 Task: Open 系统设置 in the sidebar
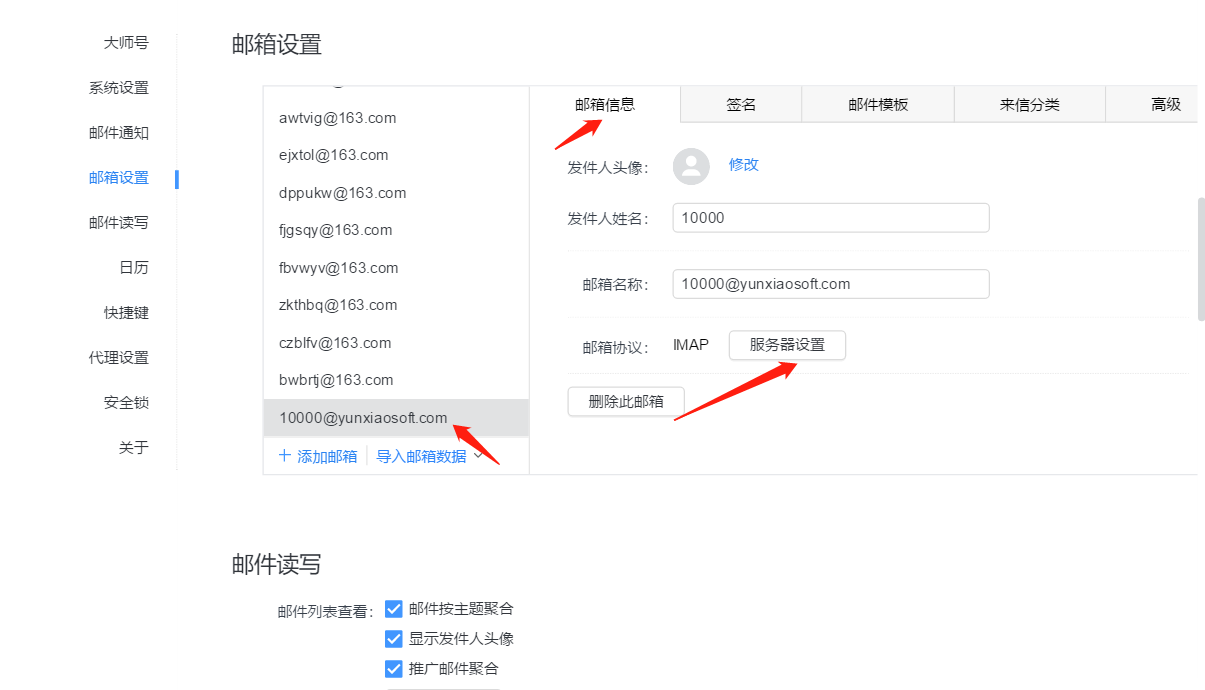[118, 88]
